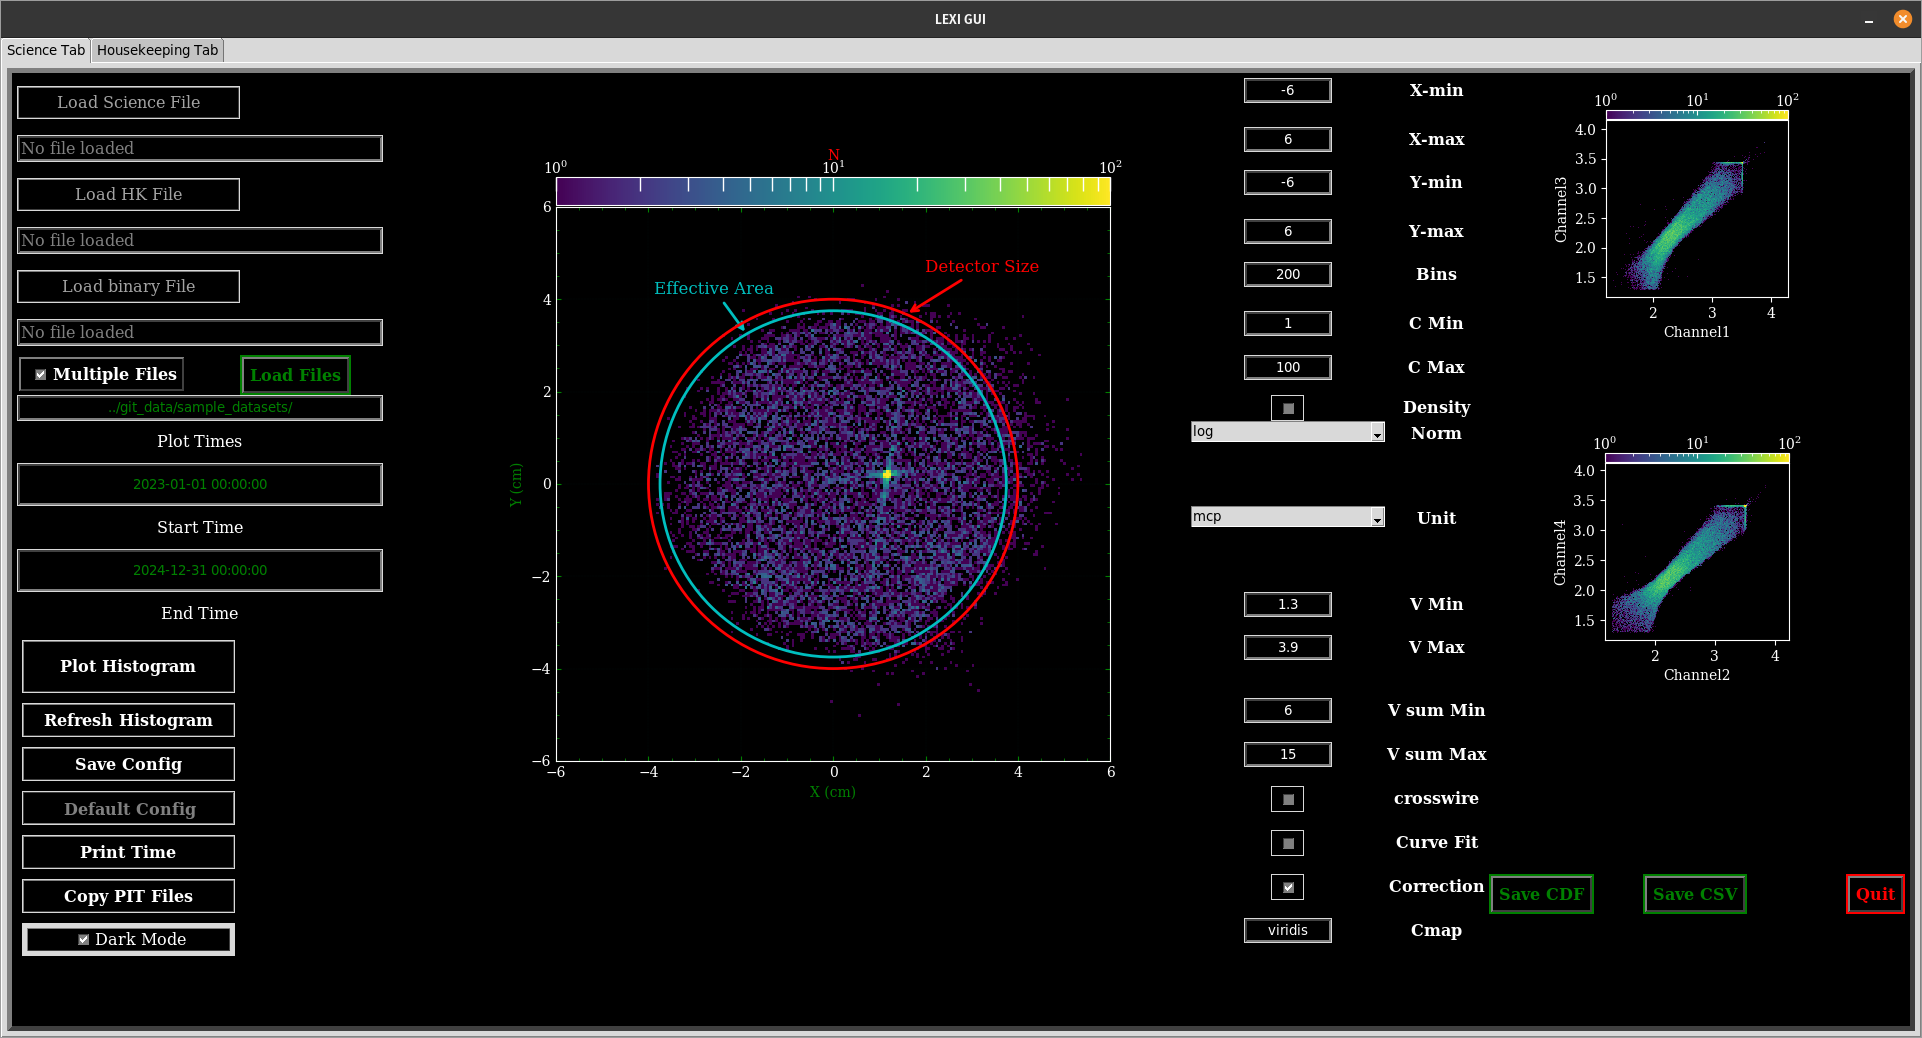
Task: Open the Norm dropdown showing log
Action: tap(1287, 432)
